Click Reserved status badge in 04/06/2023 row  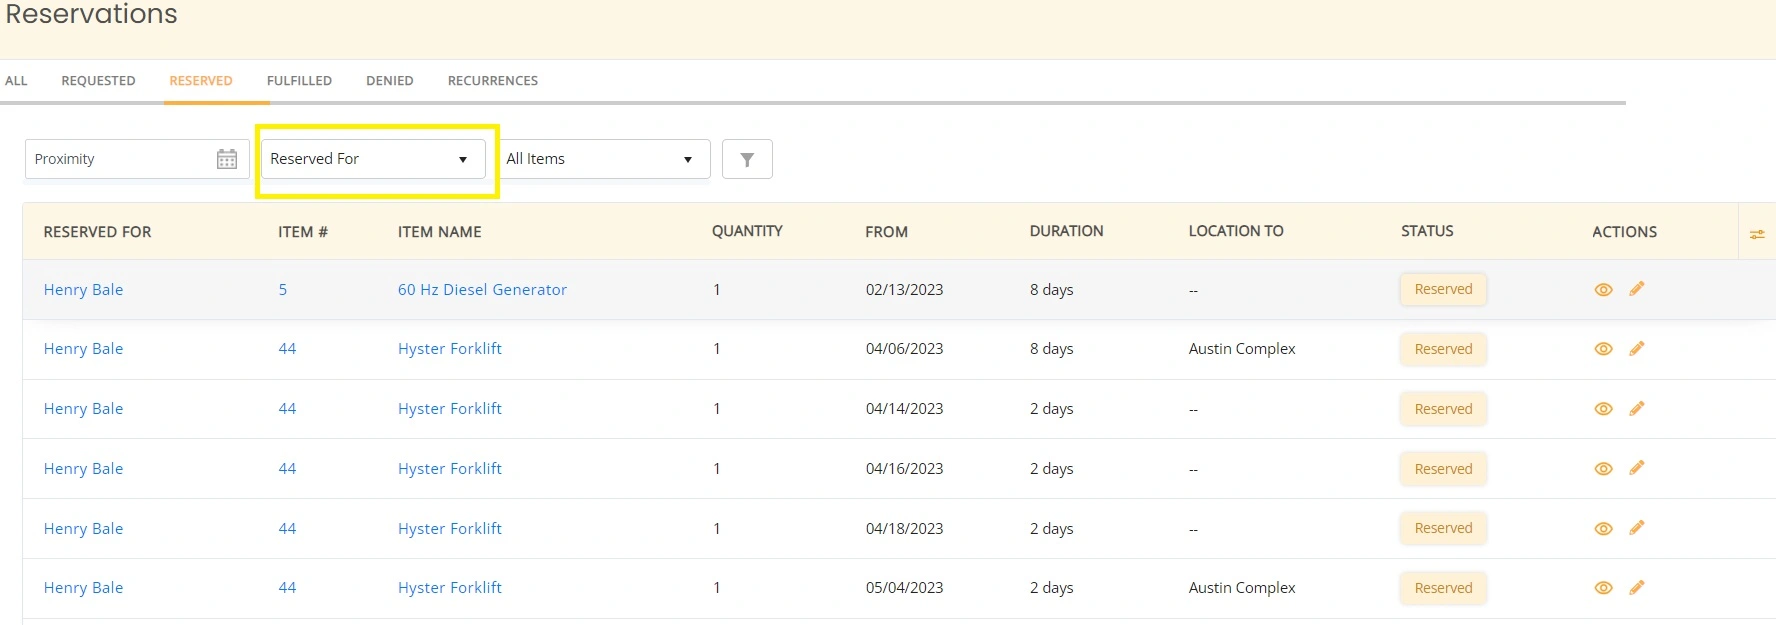1443,349
